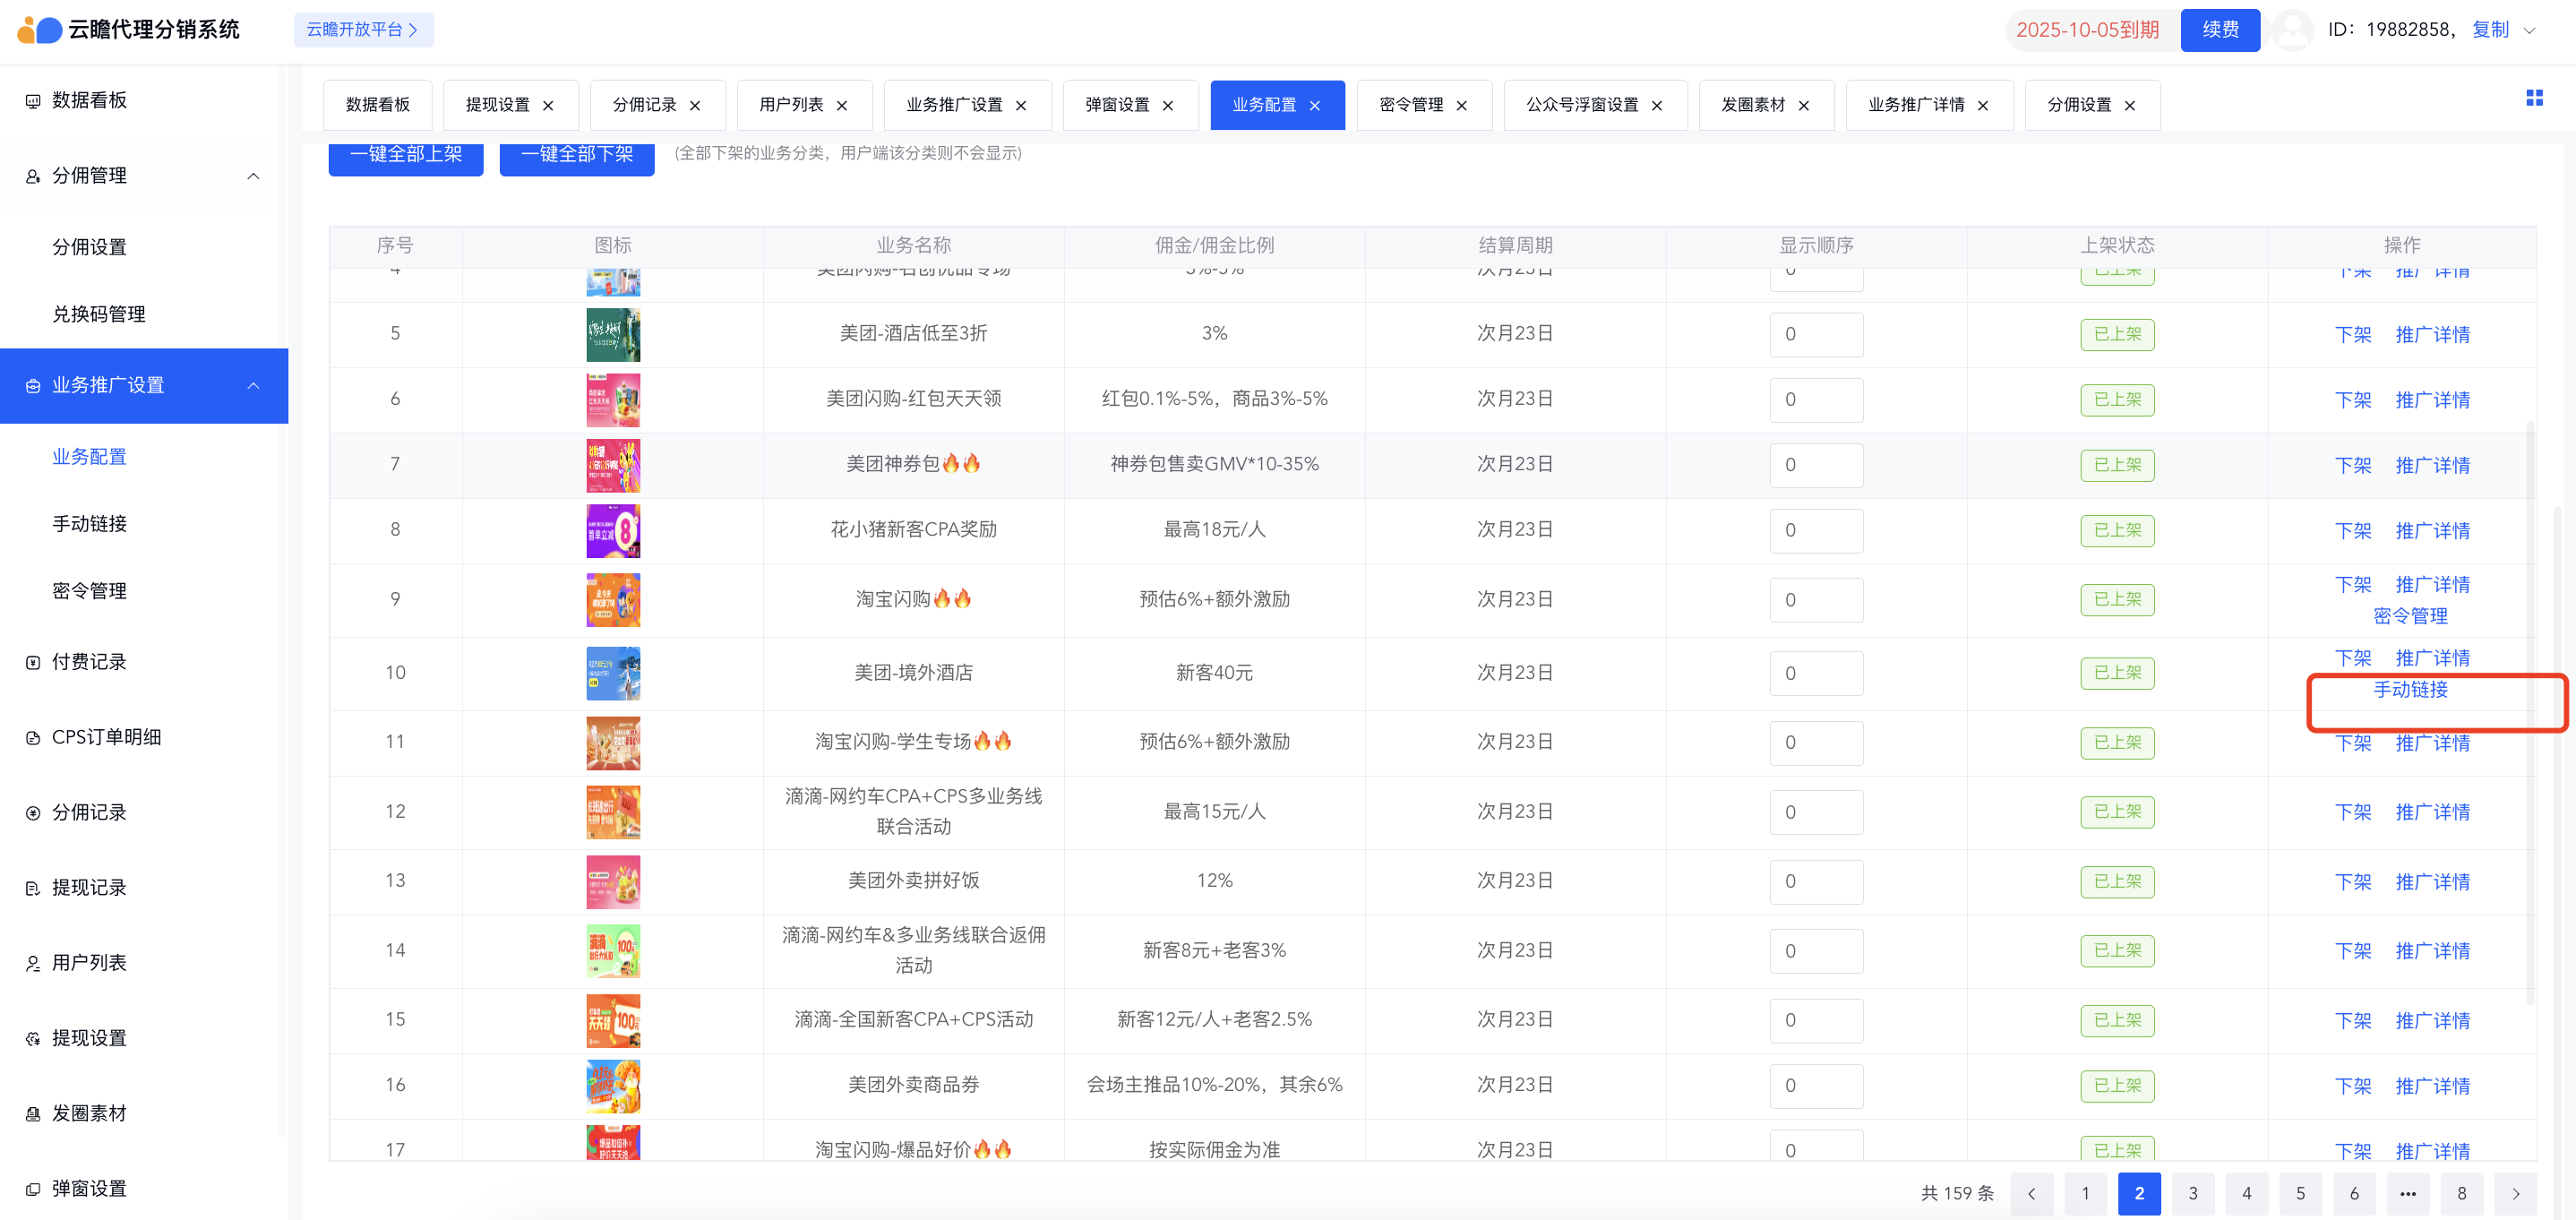The height and width of the screenshot is (1220, 2576).
Task: Switch to the 发圈素材 tab
Action: click(1752, 105)
